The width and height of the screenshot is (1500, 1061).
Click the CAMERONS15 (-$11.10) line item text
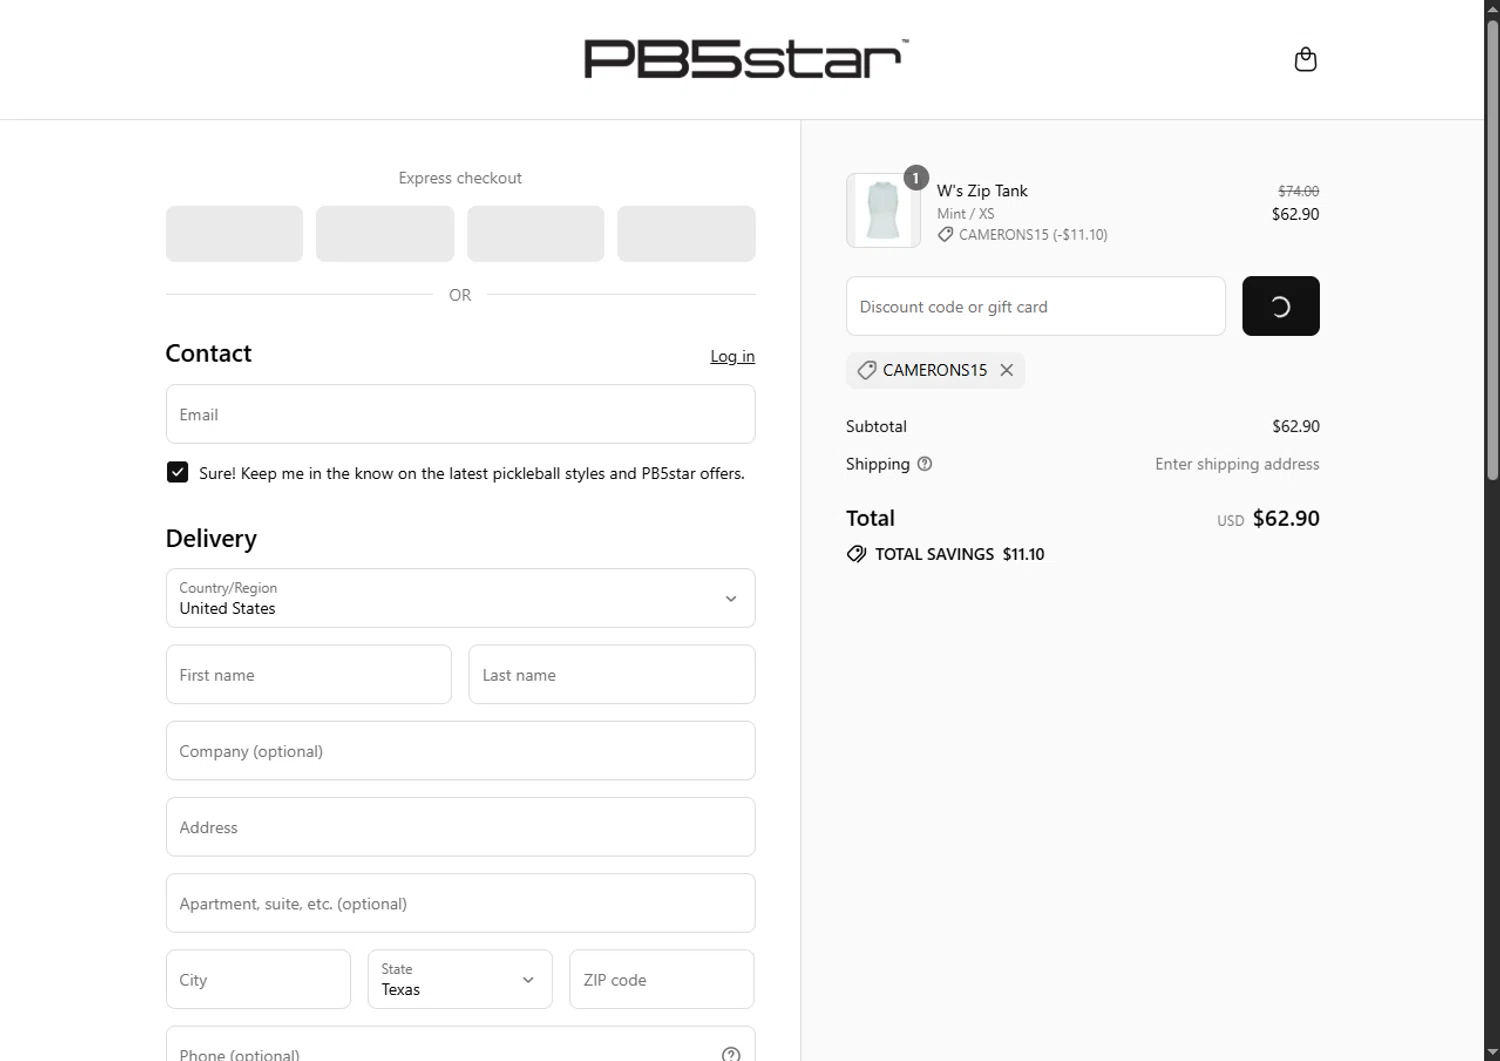click(1033, 235)
